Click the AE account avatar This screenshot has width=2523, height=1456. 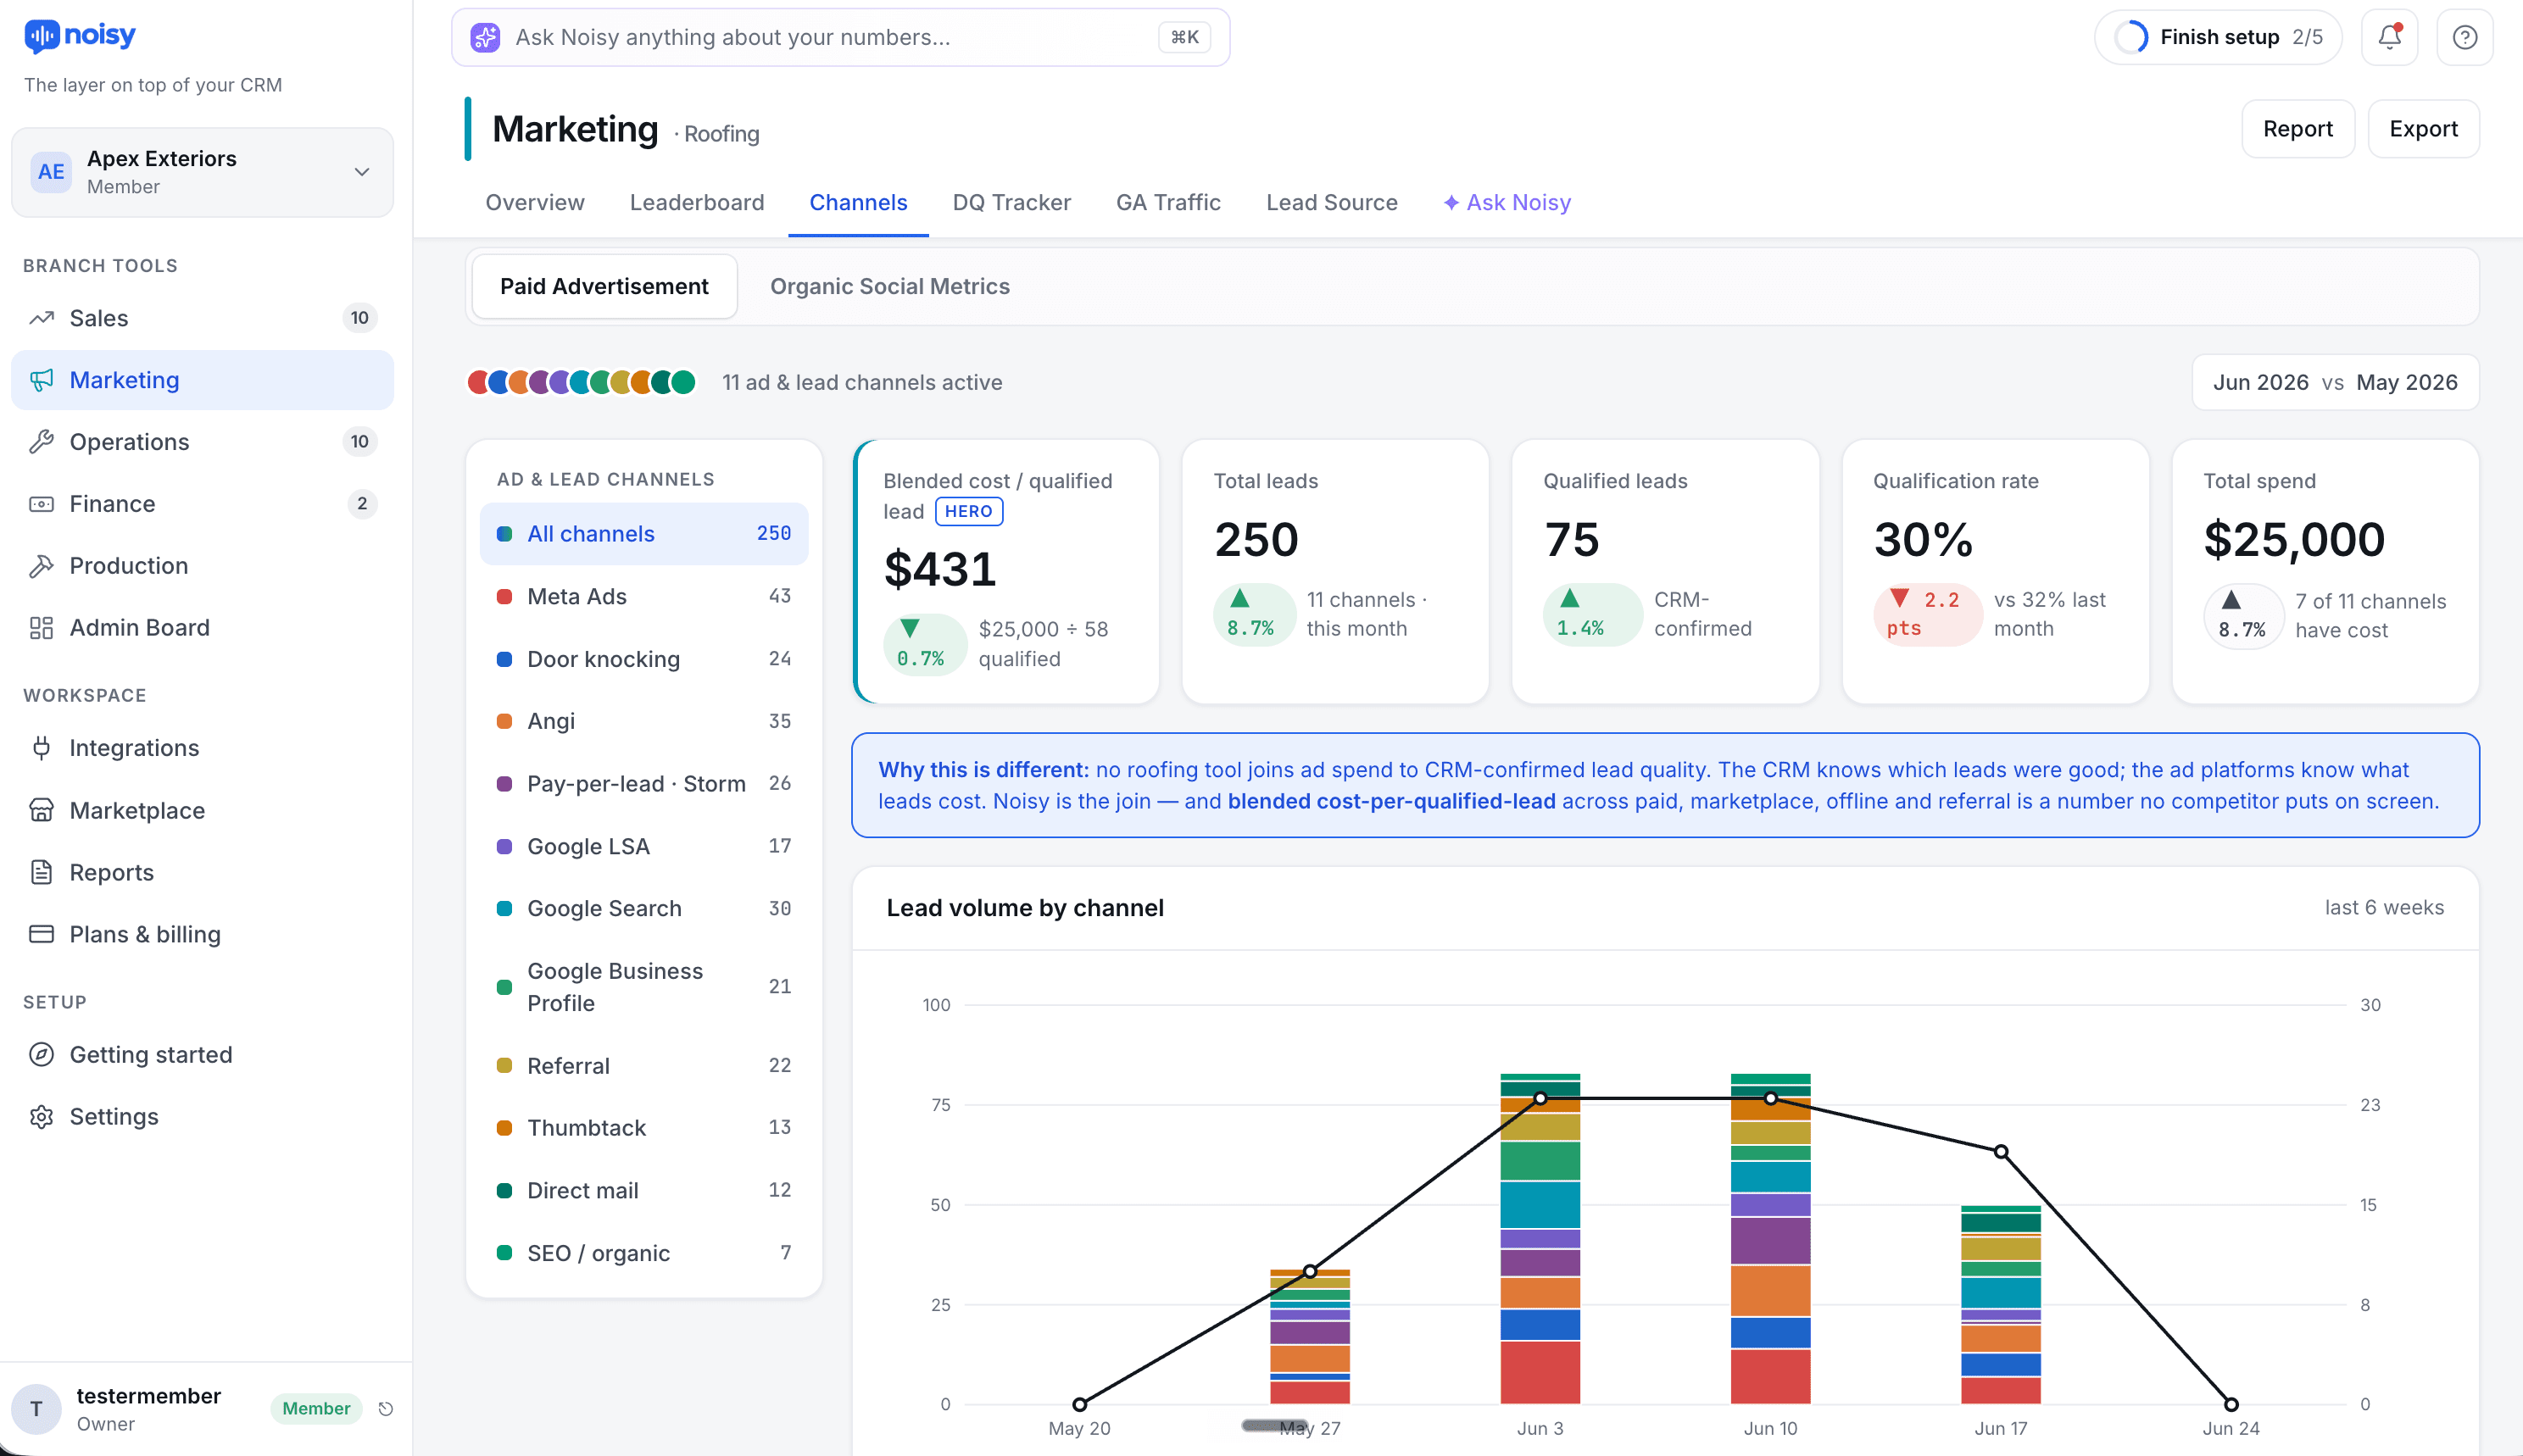[x=51, y=172]
